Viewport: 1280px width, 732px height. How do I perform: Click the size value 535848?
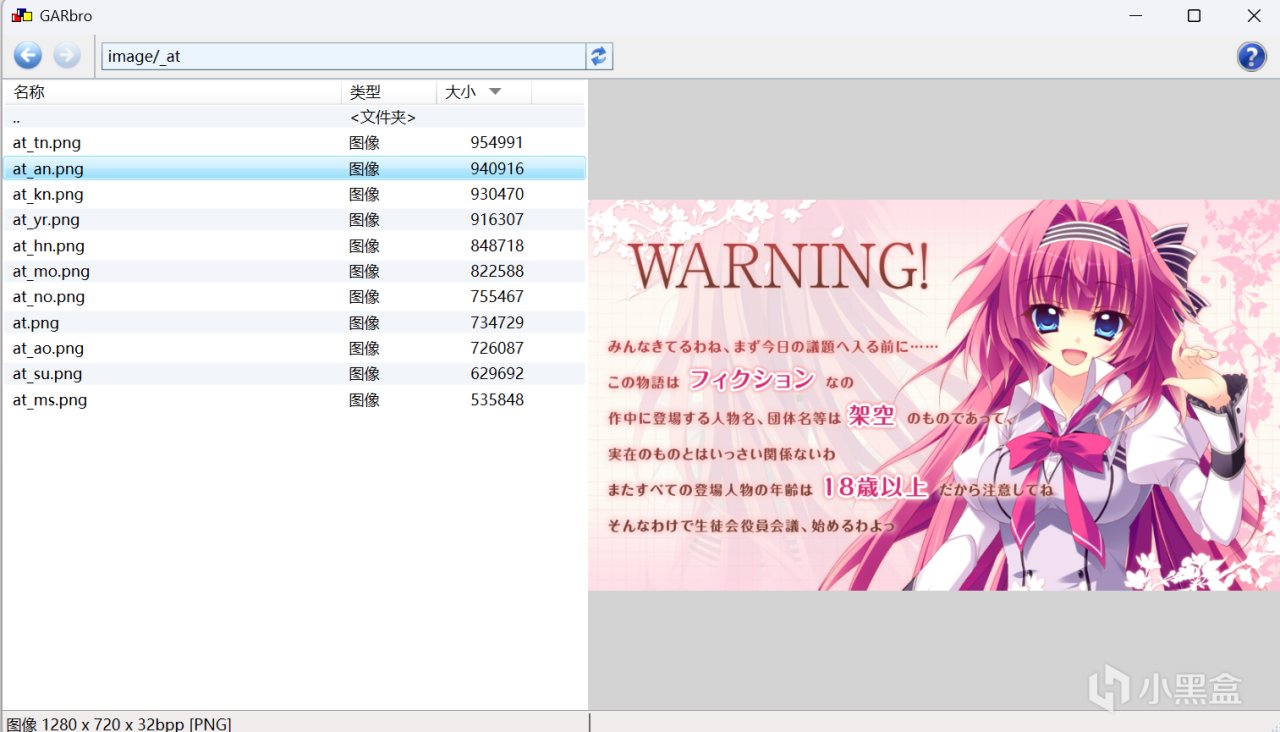pyautogui.click(x=497, y=400)
